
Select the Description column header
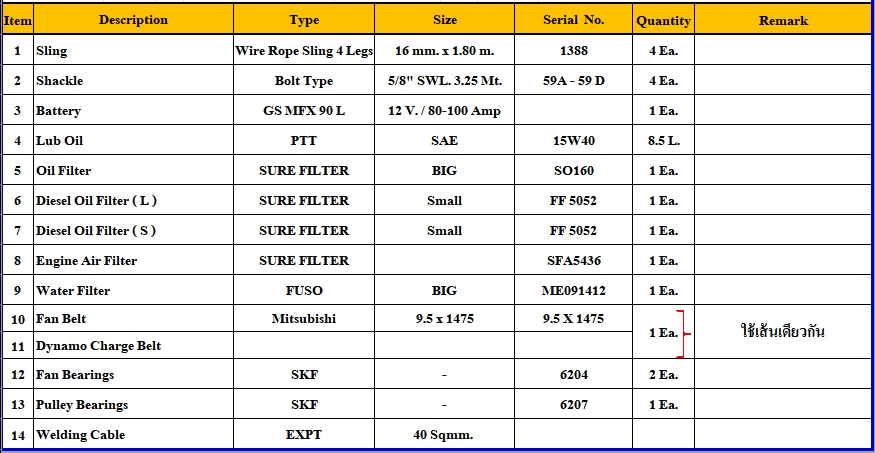pos(133,20)
